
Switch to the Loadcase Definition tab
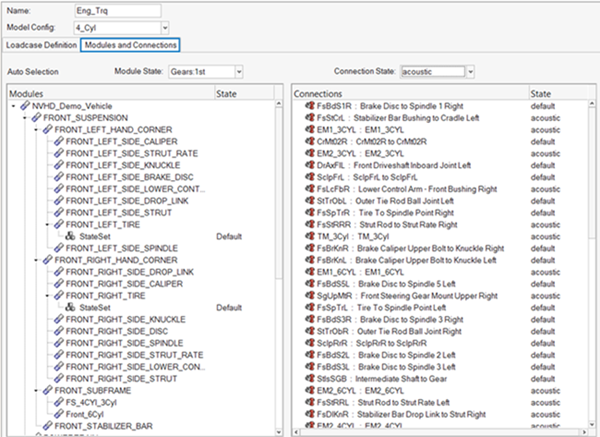40,46
